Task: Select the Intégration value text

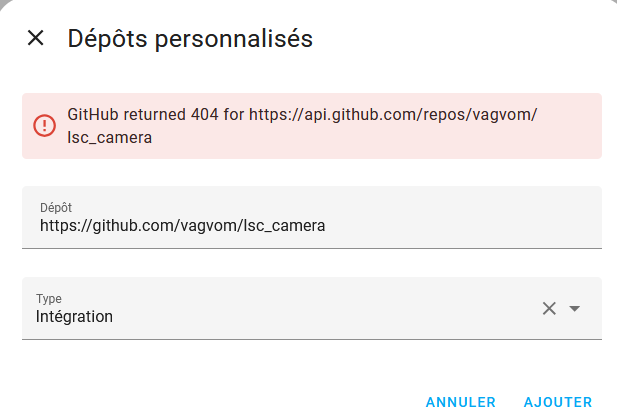Action: point(74,317)
